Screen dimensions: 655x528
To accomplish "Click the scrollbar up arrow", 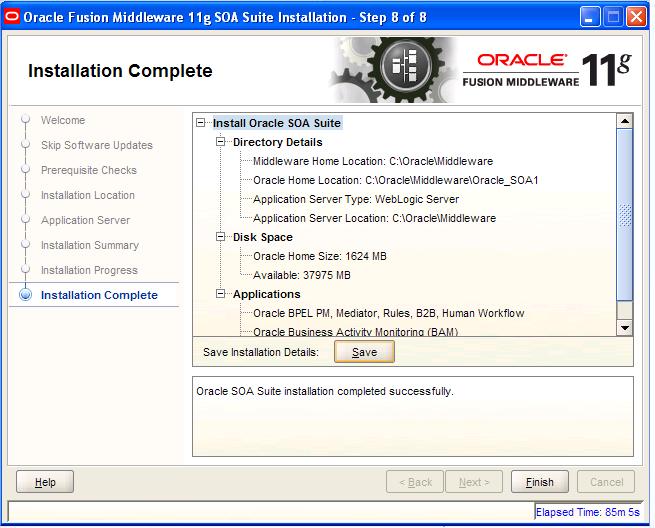I will (x=625, y=121).
